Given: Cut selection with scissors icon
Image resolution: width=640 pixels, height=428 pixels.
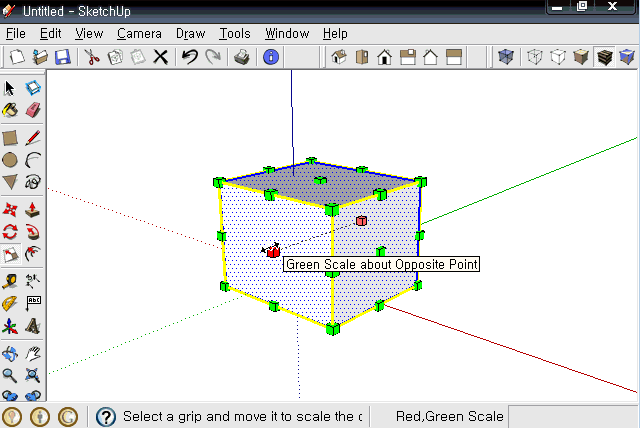Looking at the screenshot, I should pyautogui.click(x=92, y=57).
